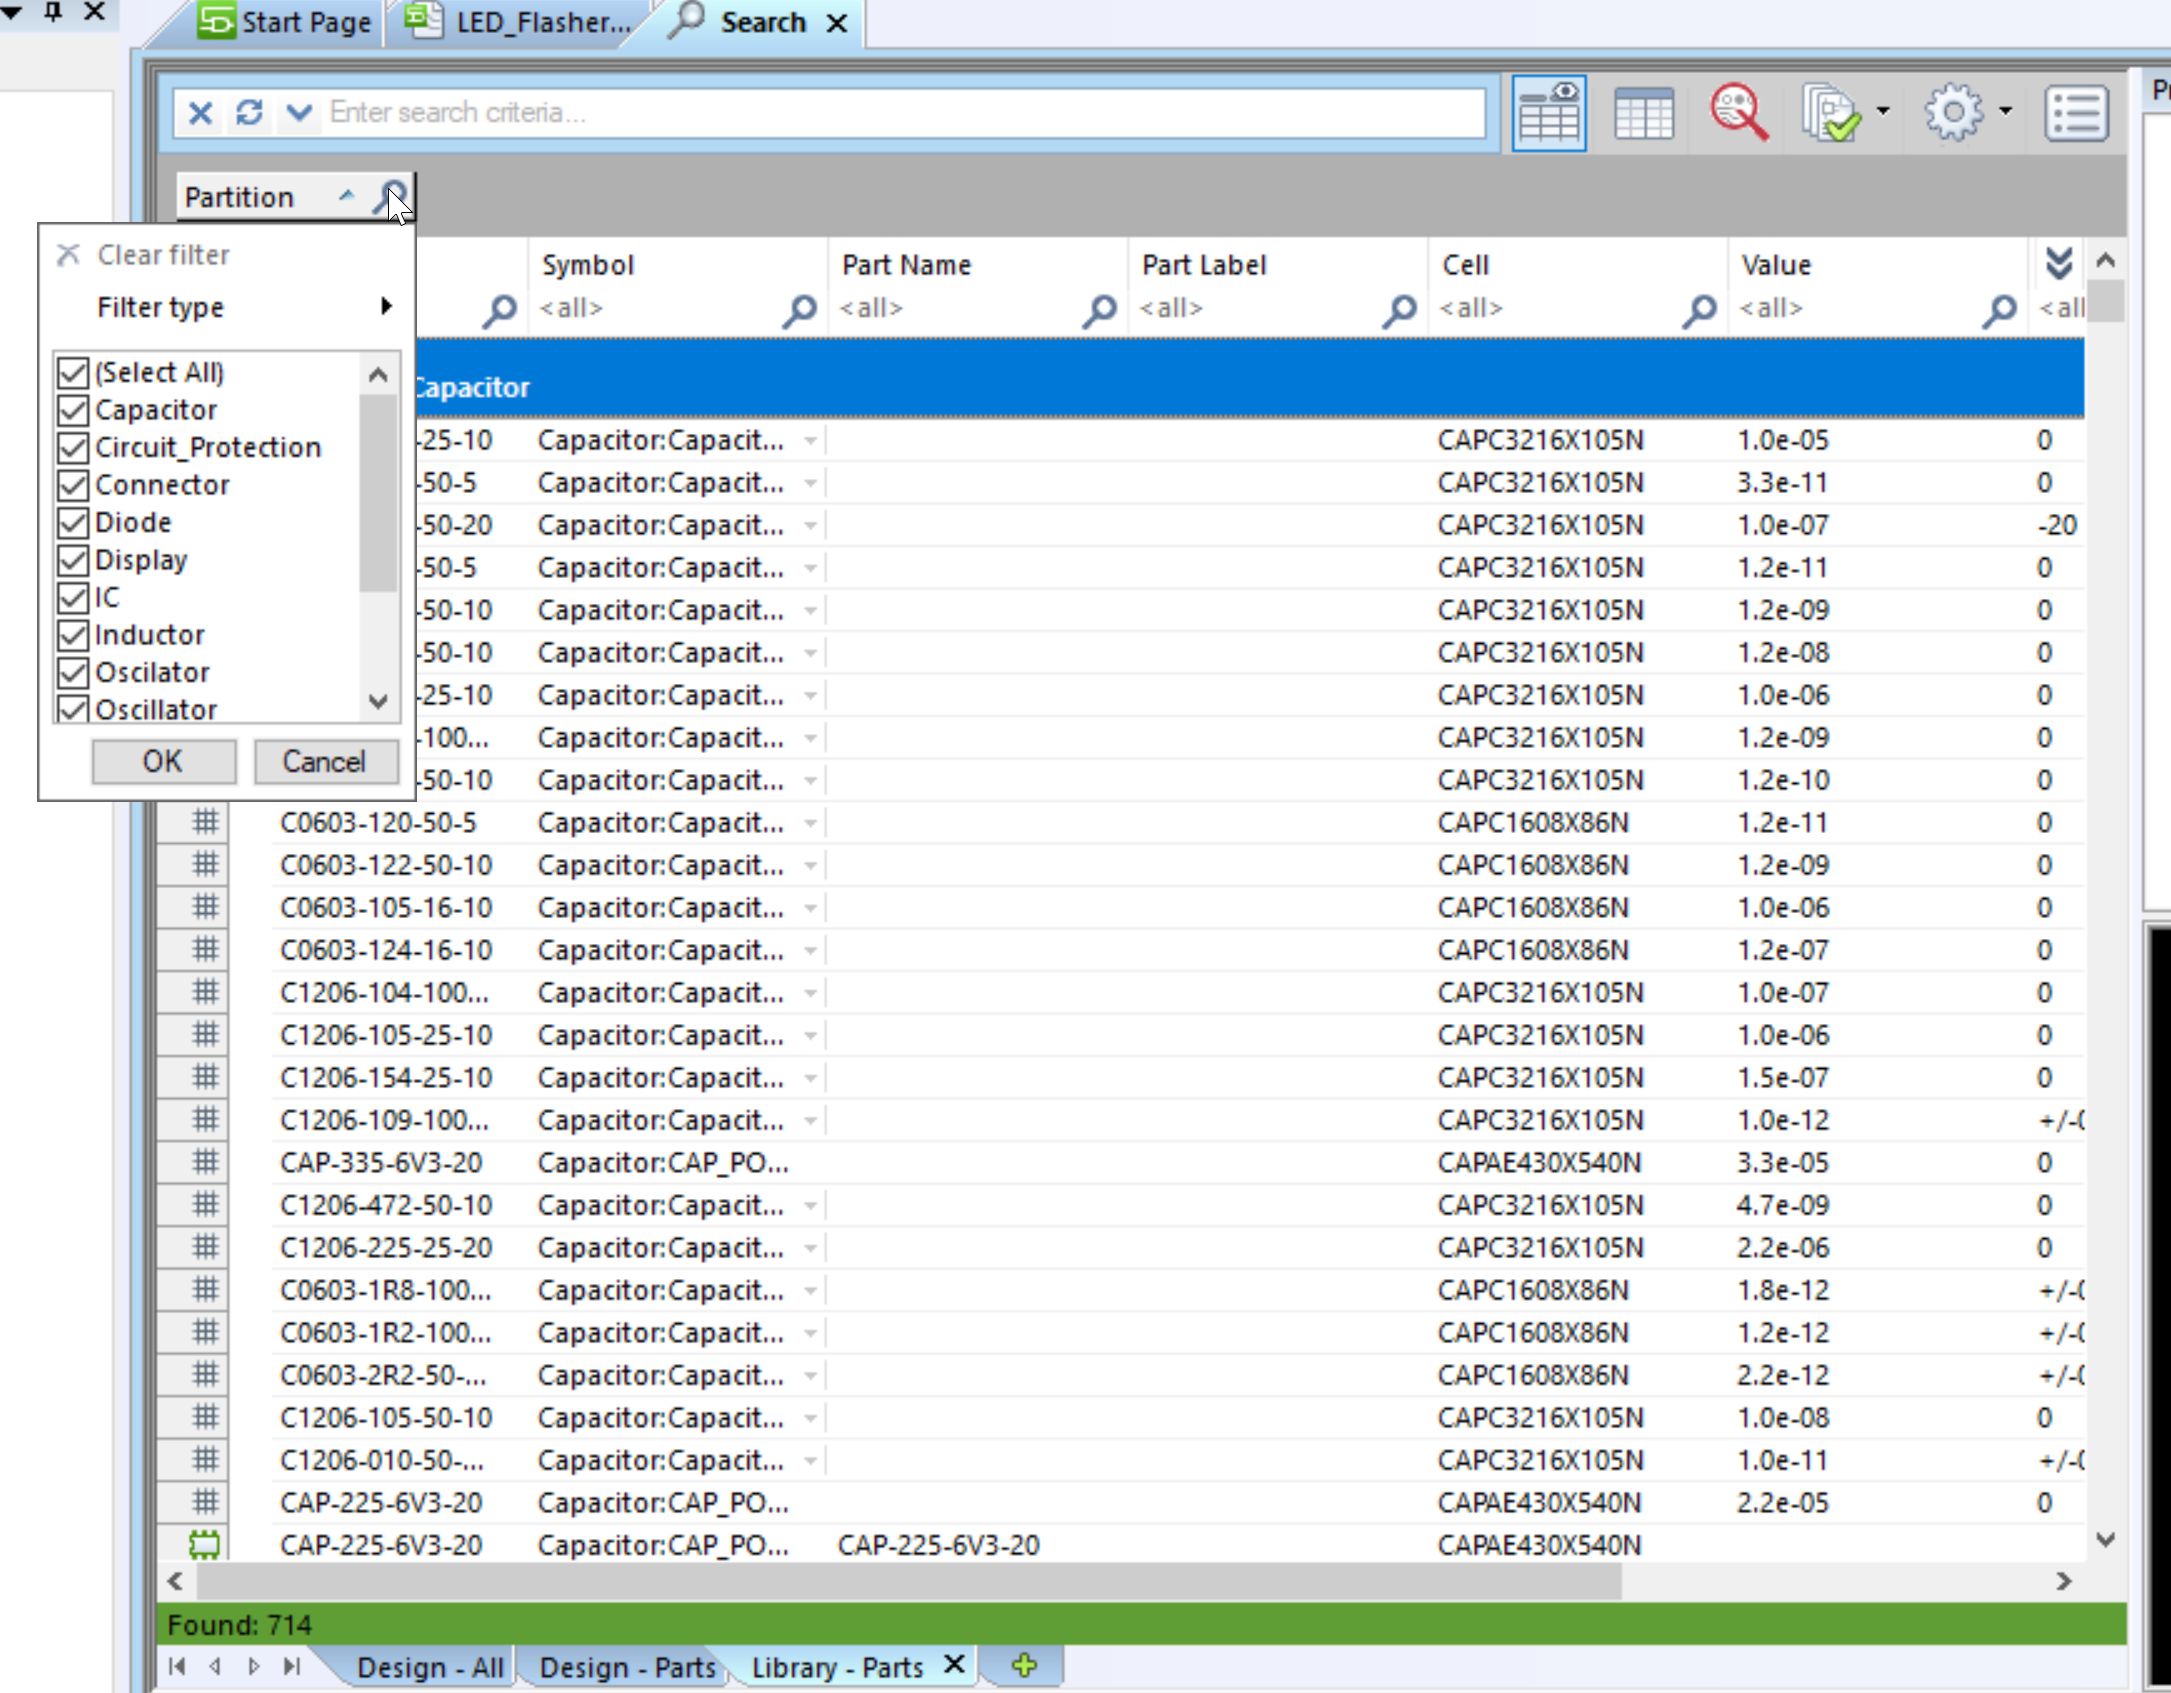Viewport: 2171px width, 1693px height.
Task: Sort by the Symbol column header
Action: (588, 265)
